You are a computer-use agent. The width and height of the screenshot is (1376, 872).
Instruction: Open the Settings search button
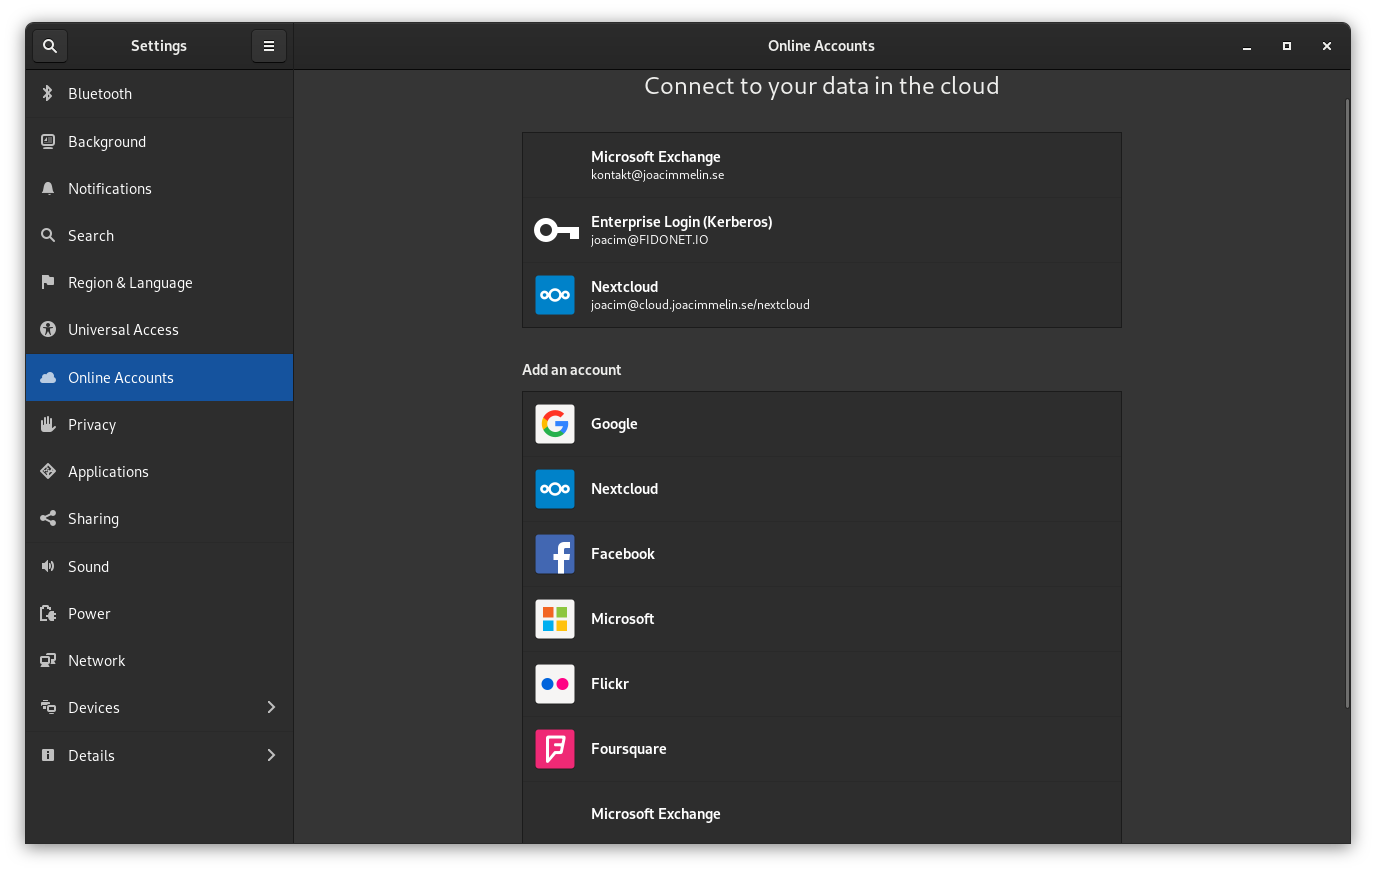click(50, 46)
